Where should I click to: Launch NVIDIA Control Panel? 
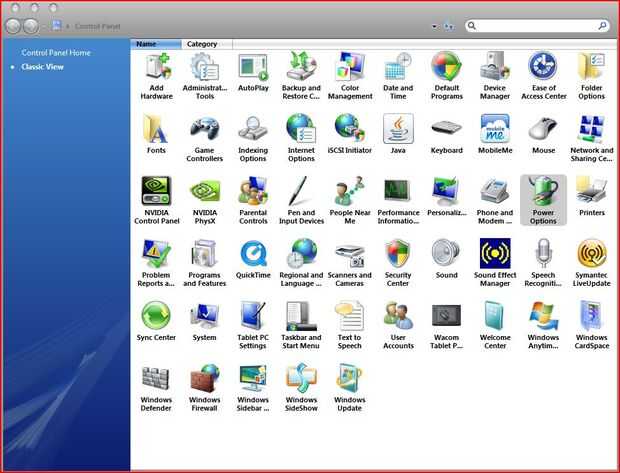(157, 201)
